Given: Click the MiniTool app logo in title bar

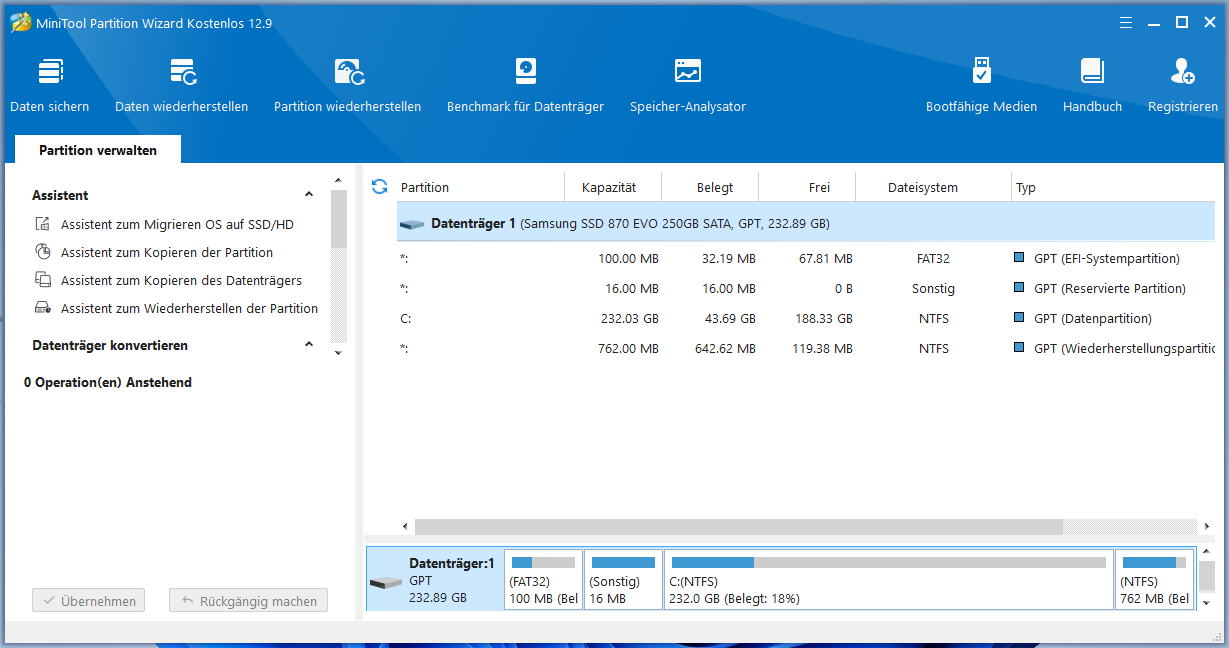Looking at the screenshot, I should pyautogui.click(x=21, y=22).
